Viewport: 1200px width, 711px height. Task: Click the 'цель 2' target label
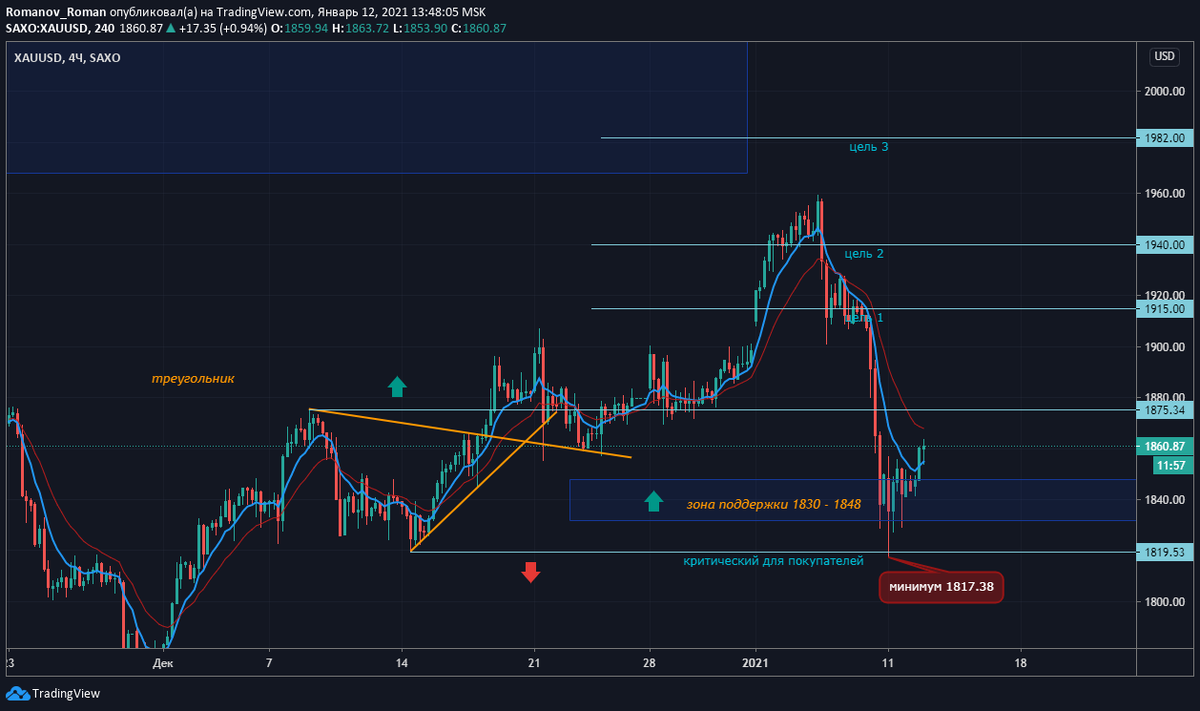tap(864, 254)
